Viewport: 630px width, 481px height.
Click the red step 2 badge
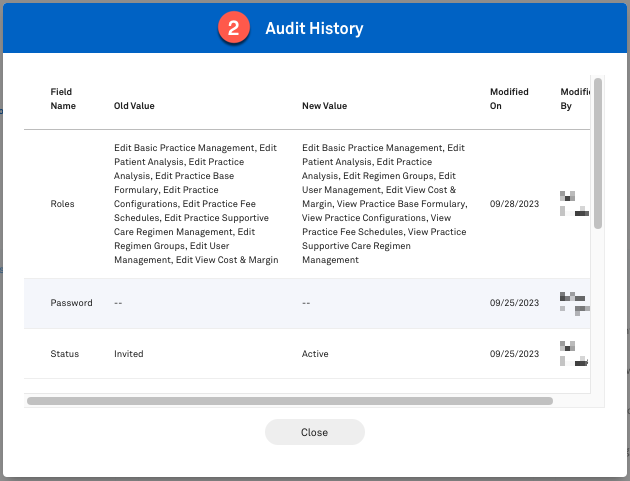coord(232,28)
